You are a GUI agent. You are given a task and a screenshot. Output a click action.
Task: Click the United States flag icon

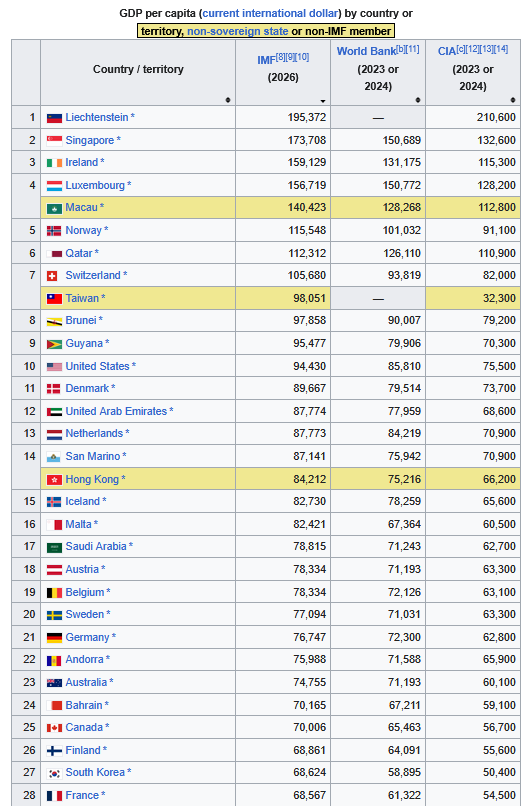point(54,367)
